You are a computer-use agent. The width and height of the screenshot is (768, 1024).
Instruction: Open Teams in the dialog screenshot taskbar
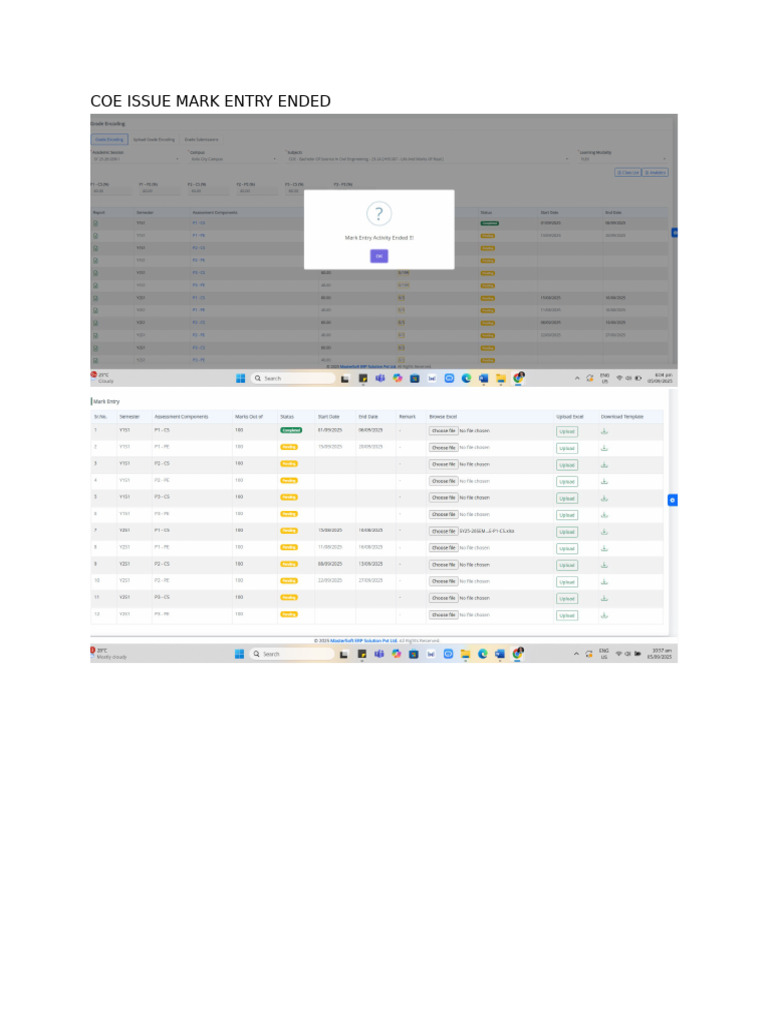(x=380, y=378)
